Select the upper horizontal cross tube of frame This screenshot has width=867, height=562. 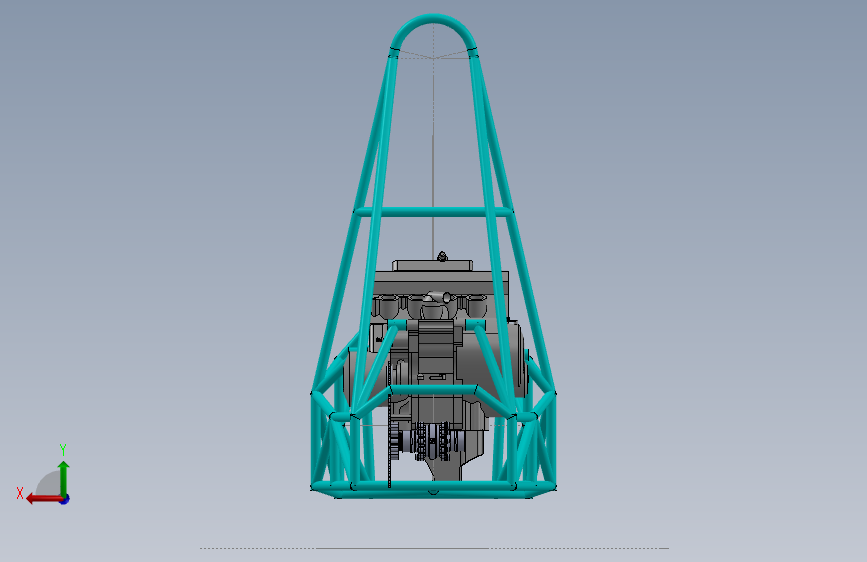(x=433, y=211)
